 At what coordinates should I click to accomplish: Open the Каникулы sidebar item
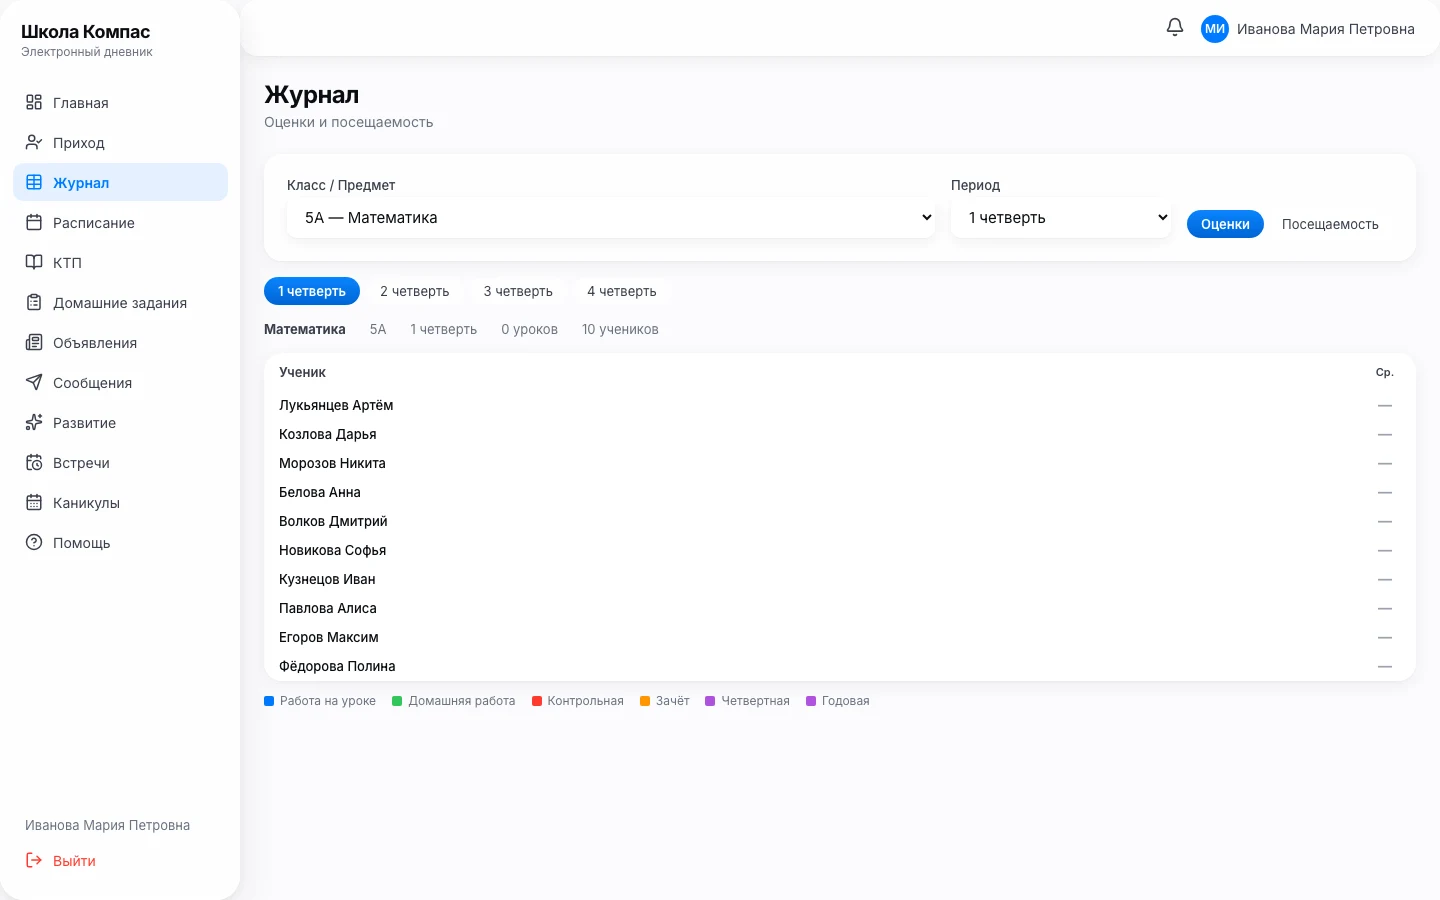(x=120, y=502)
